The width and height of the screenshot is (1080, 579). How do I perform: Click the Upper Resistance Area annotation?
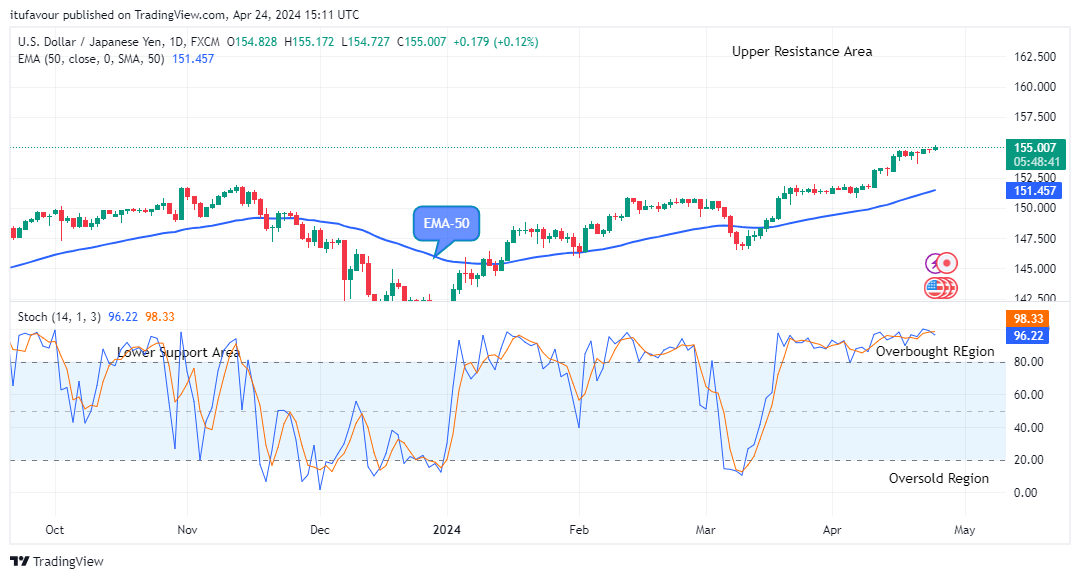[x=802, y=52]
